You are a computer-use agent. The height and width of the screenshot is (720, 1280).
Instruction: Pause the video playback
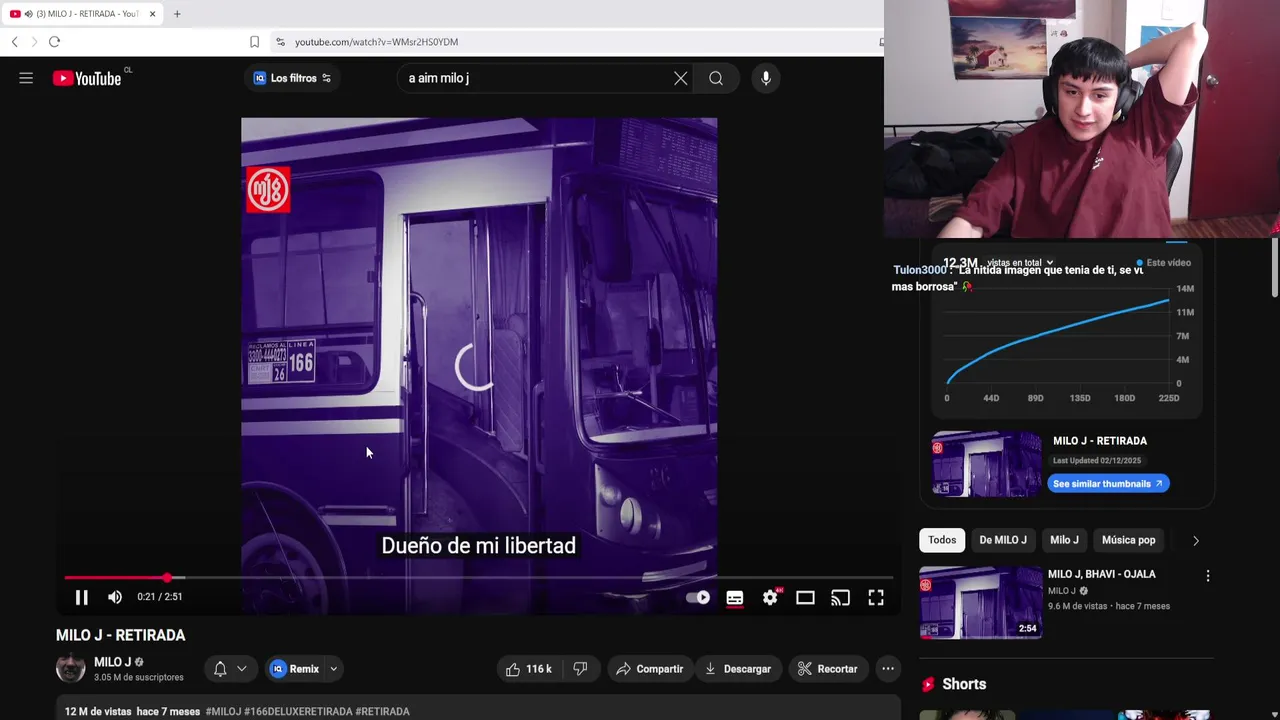point(82,597)
